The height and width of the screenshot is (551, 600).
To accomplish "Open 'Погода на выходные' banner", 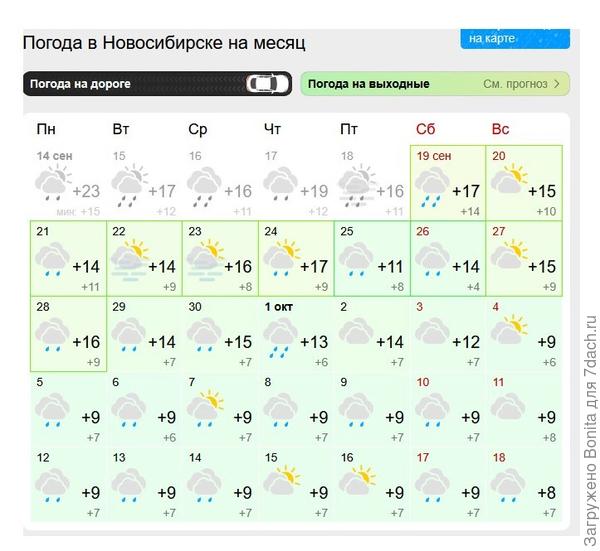I will [x=435, y=84].
